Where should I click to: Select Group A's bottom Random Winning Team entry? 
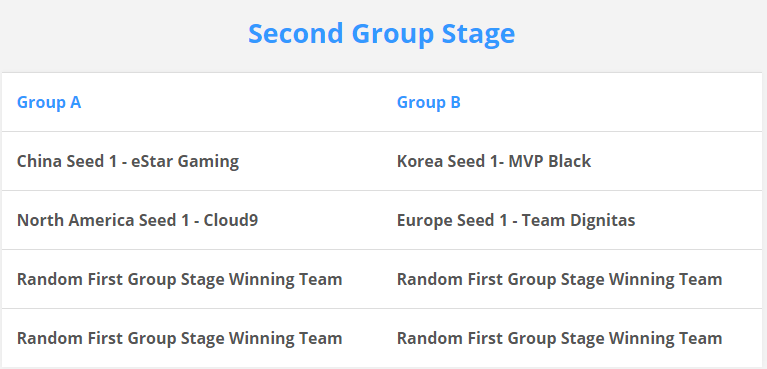[x=180, y=338]
